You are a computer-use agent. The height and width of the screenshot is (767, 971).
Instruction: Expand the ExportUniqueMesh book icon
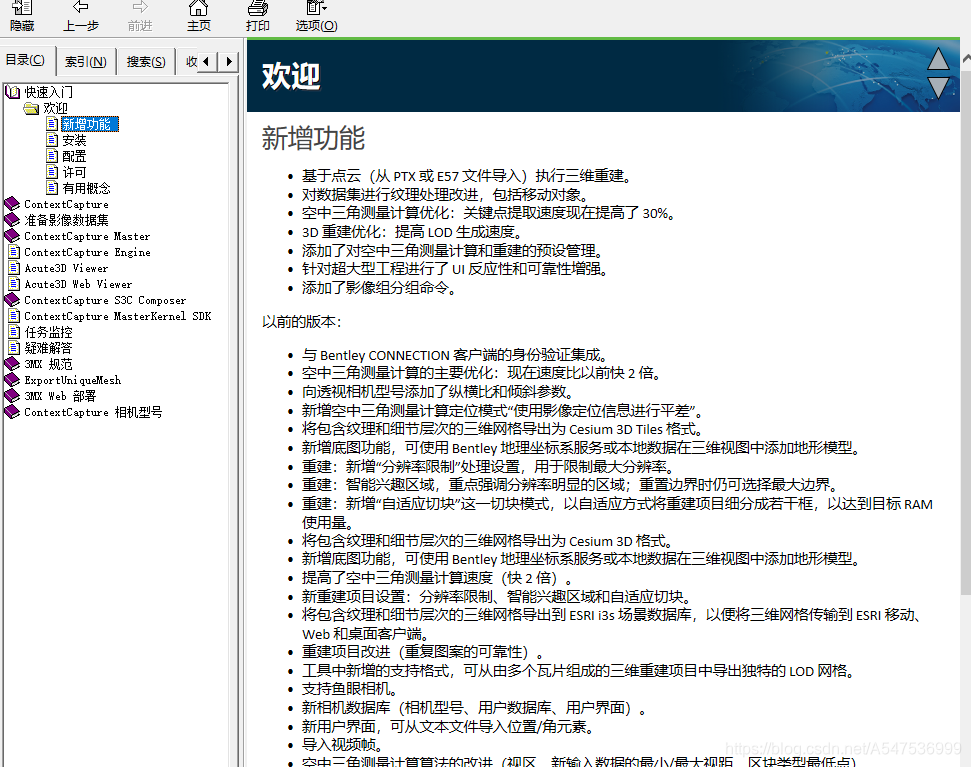coord(12,380)
